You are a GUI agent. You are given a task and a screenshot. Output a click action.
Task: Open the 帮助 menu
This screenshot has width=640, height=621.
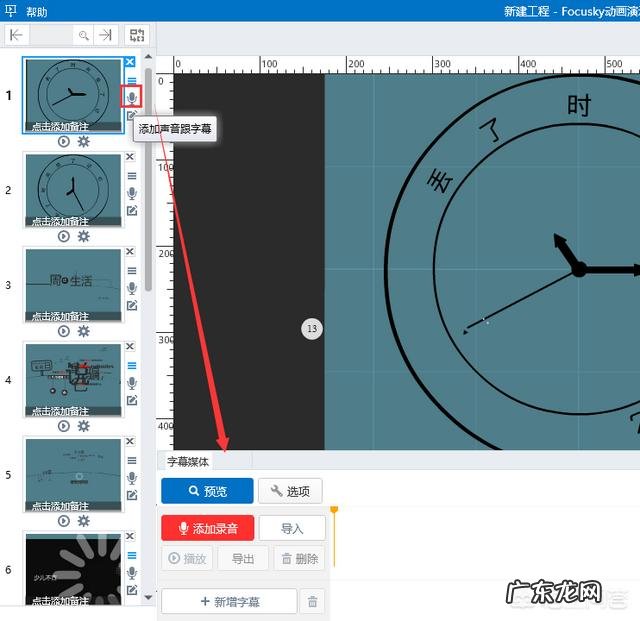click(36, 11)
